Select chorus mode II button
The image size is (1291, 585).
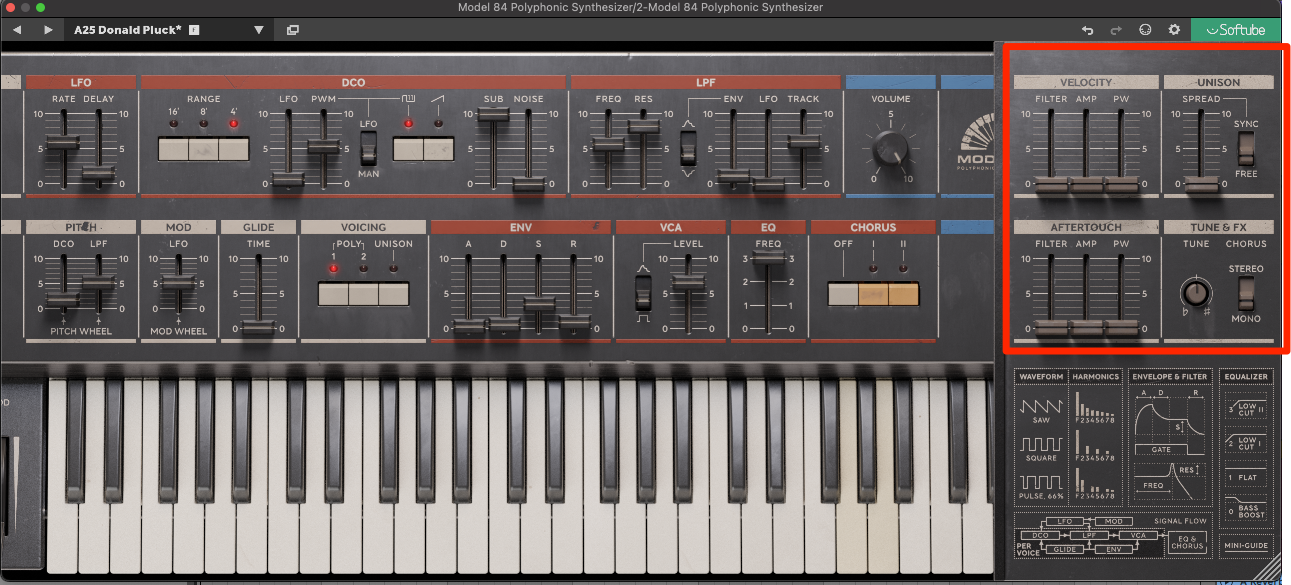click(x=903, y=294)
